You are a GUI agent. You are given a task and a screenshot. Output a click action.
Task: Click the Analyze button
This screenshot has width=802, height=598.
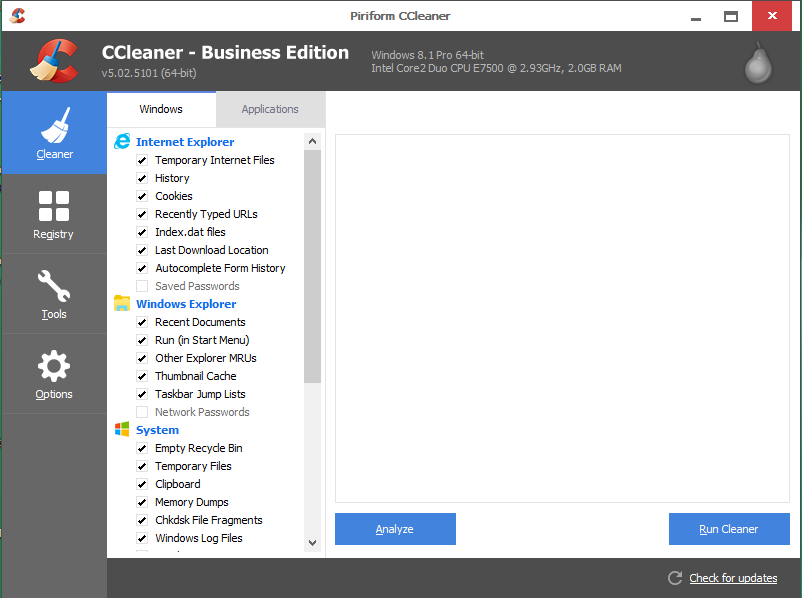pos(395,529)
